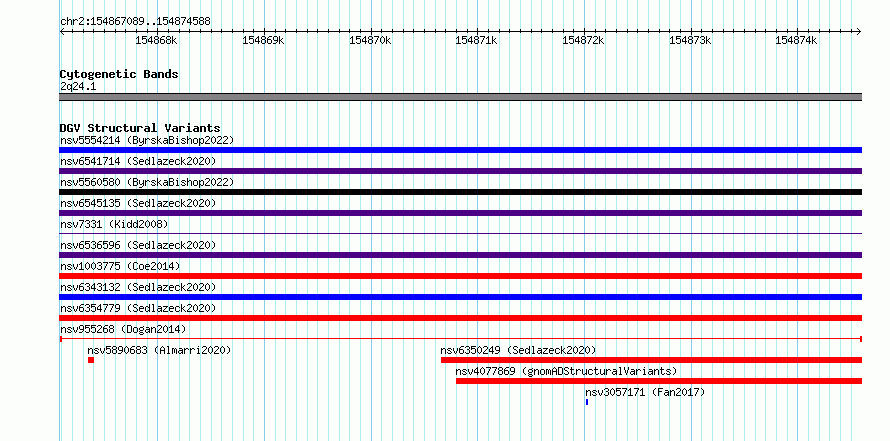Open nsv5560580 (ByrskaBishop2022) variant label
Image resolution: width=890 pixels, height=441 pixels.
pos(147,182)
